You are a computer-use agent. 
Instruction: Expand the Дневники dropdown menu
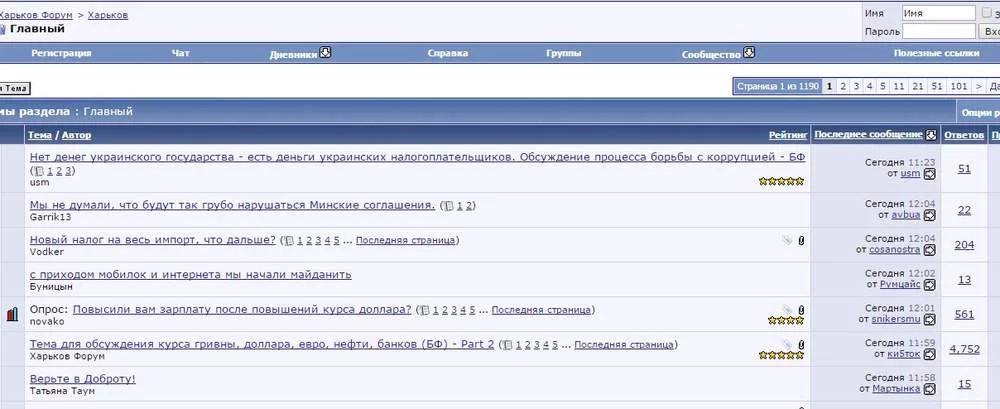(325, 52)
